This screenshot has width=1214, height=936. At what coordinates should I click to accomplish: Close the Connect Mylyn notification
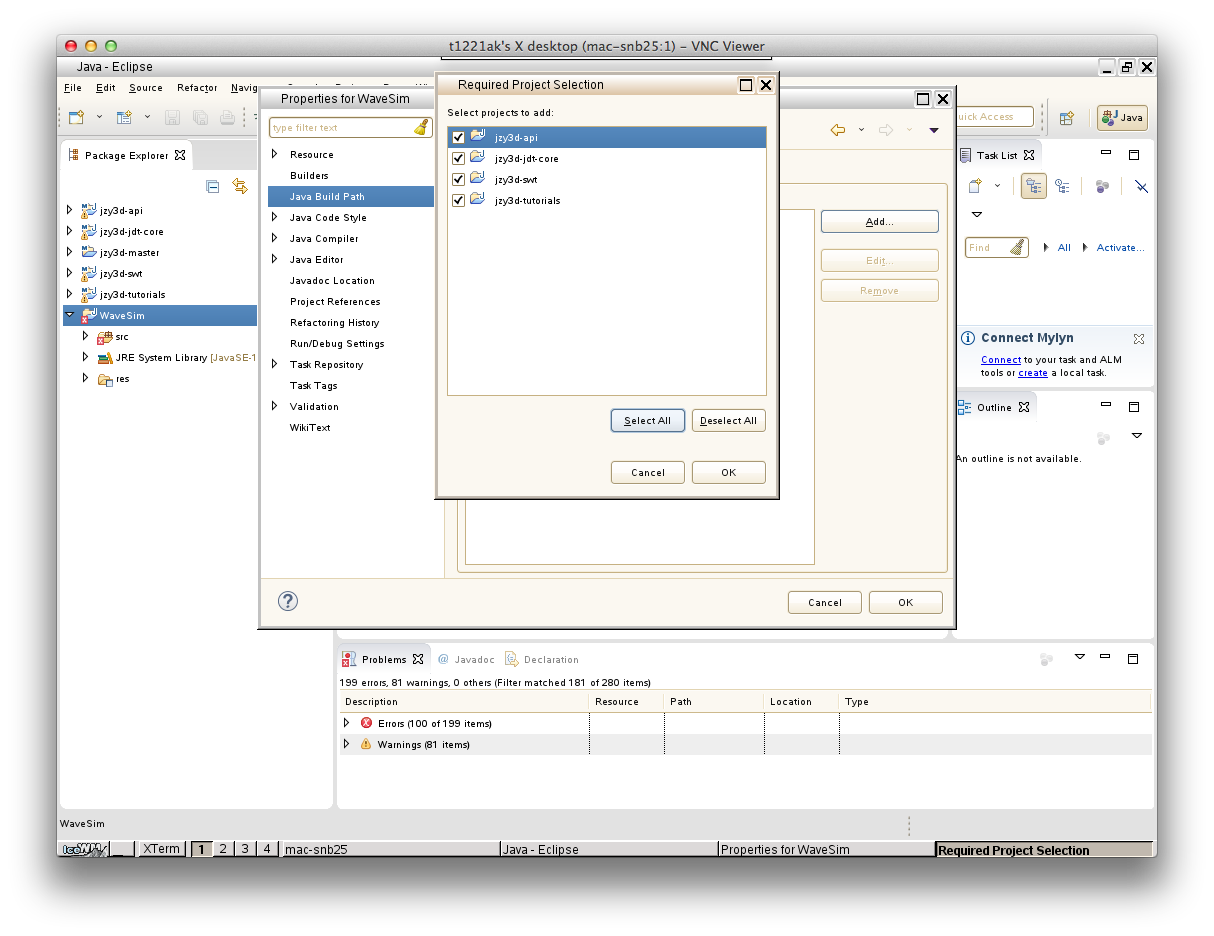(1138, 339)
